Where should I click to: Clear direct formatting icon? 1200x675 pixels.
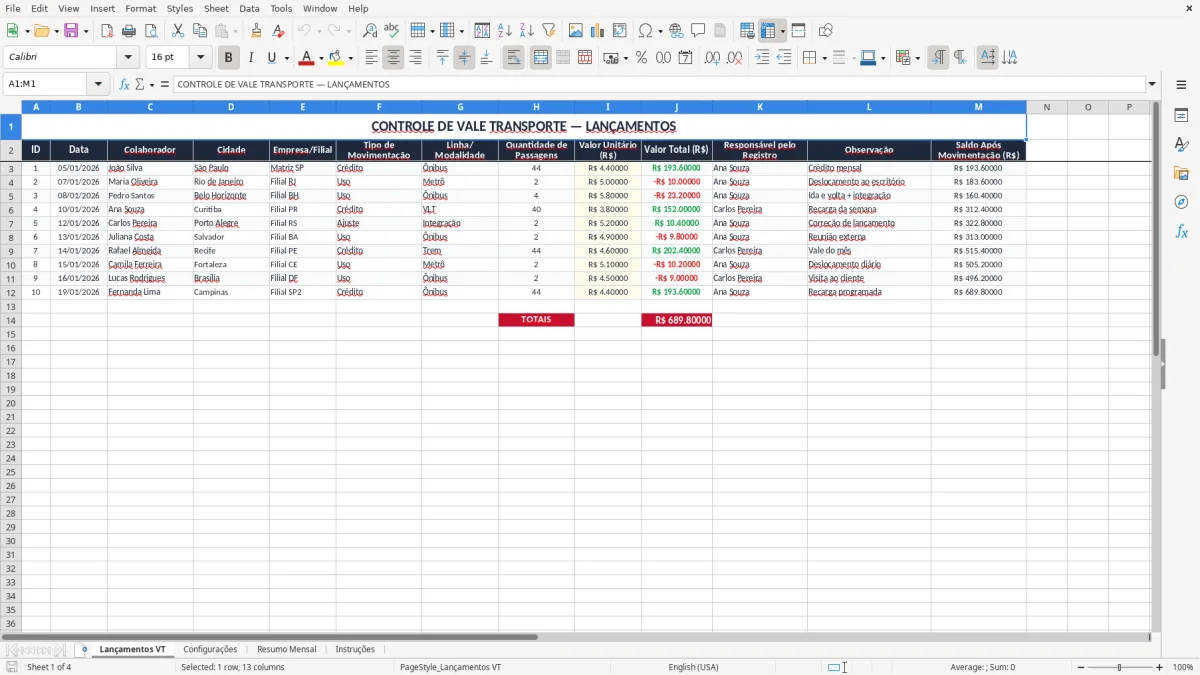click(279, 31)
